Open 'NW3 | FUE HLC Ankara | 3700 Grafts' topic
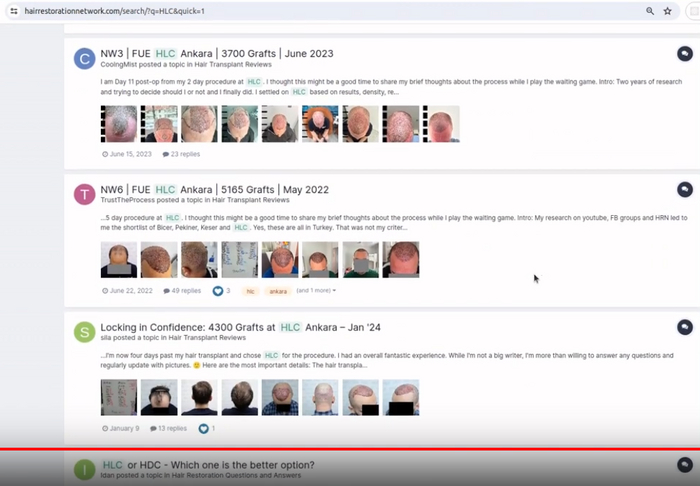Image resolution: width=700 pixels, height=486 pixels. click(x=217, y=54)
